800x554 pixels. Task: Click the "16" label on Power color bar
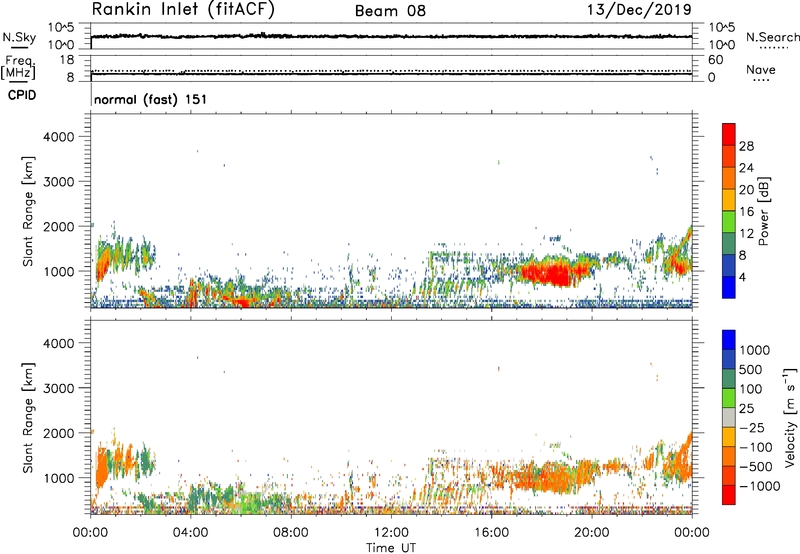click(746, 212)
